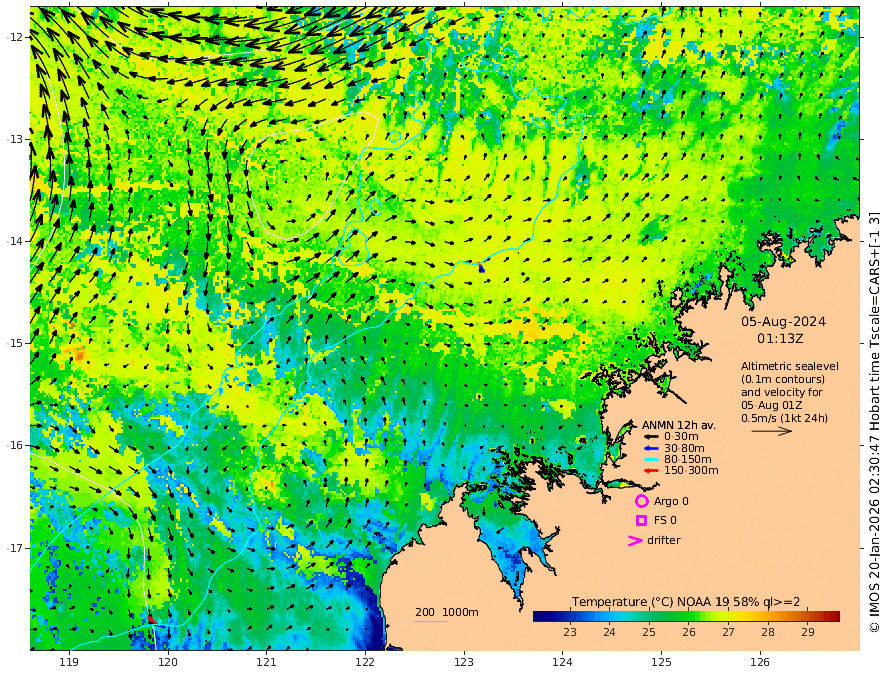This screenshot has height=680, width=880.
Task: Click the magenta Argo circle legend symbol
Action: (641, 501)
